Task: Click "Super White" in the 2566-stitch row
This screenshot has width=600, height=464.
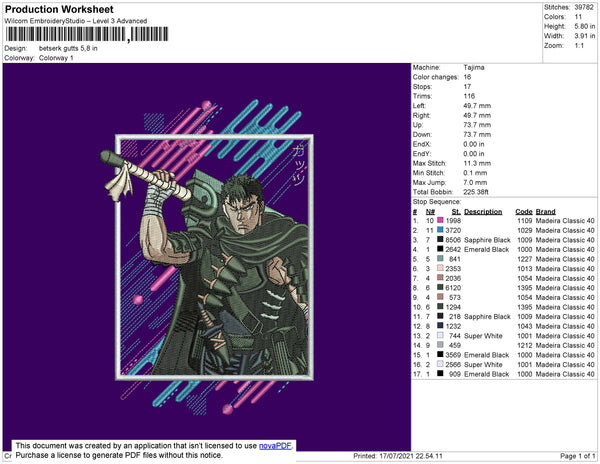Action: (x=483, y=364)
